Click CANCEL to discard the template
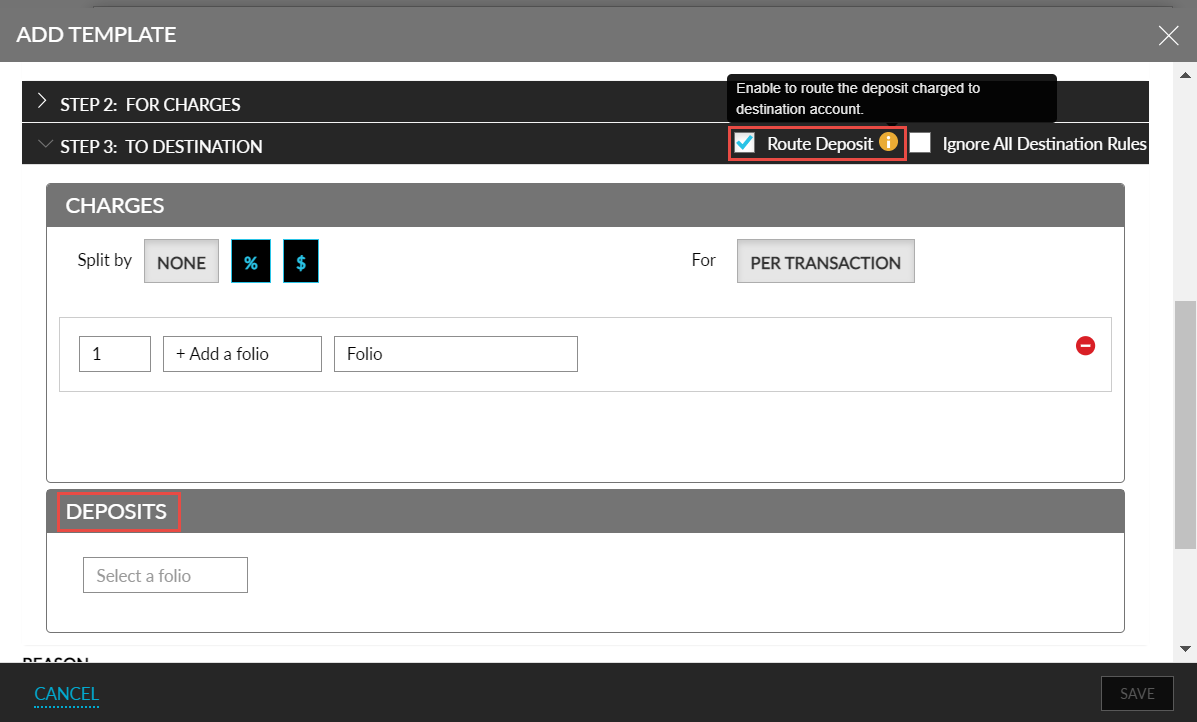The width and height of the screenshot is (1197, 722). (x=66, y=693)
